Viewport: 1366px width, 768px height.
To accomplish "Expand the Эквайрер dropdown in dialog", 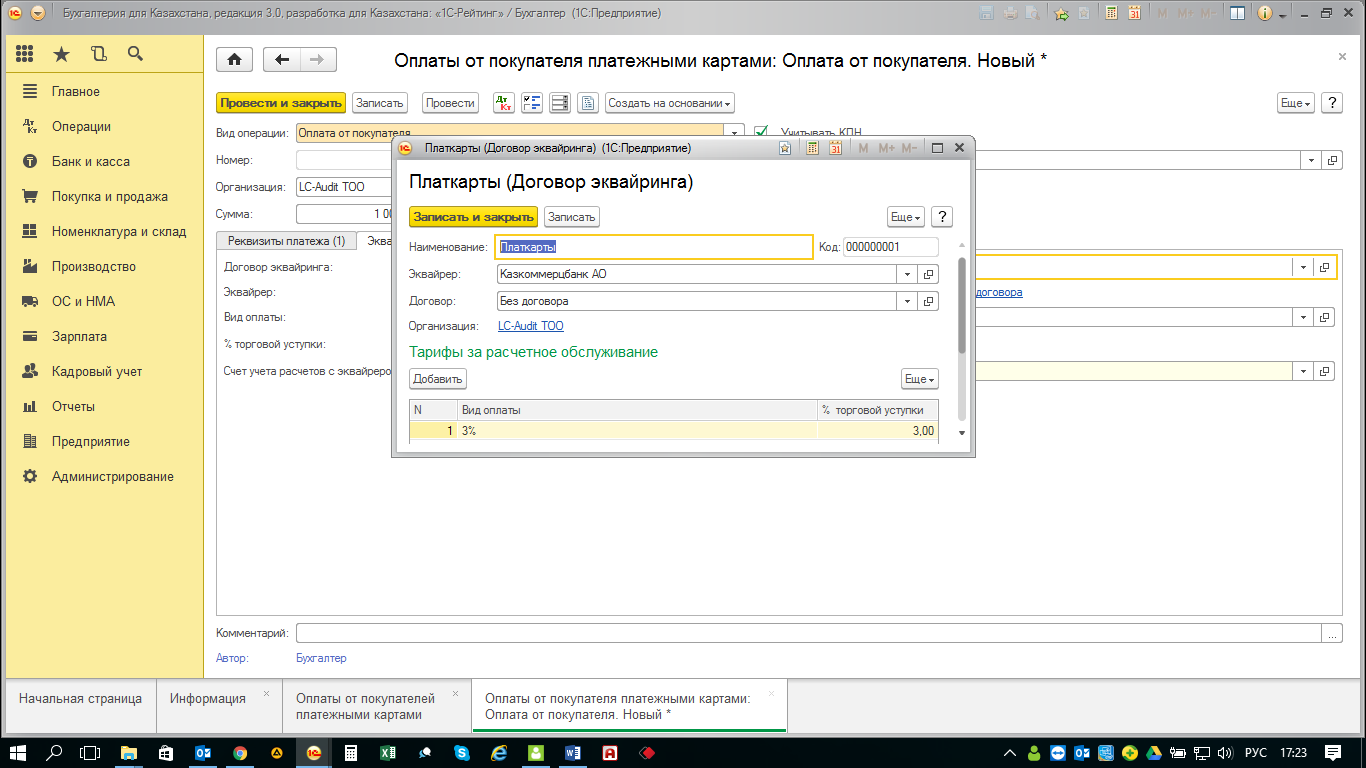I will click(x=907, y=274).
